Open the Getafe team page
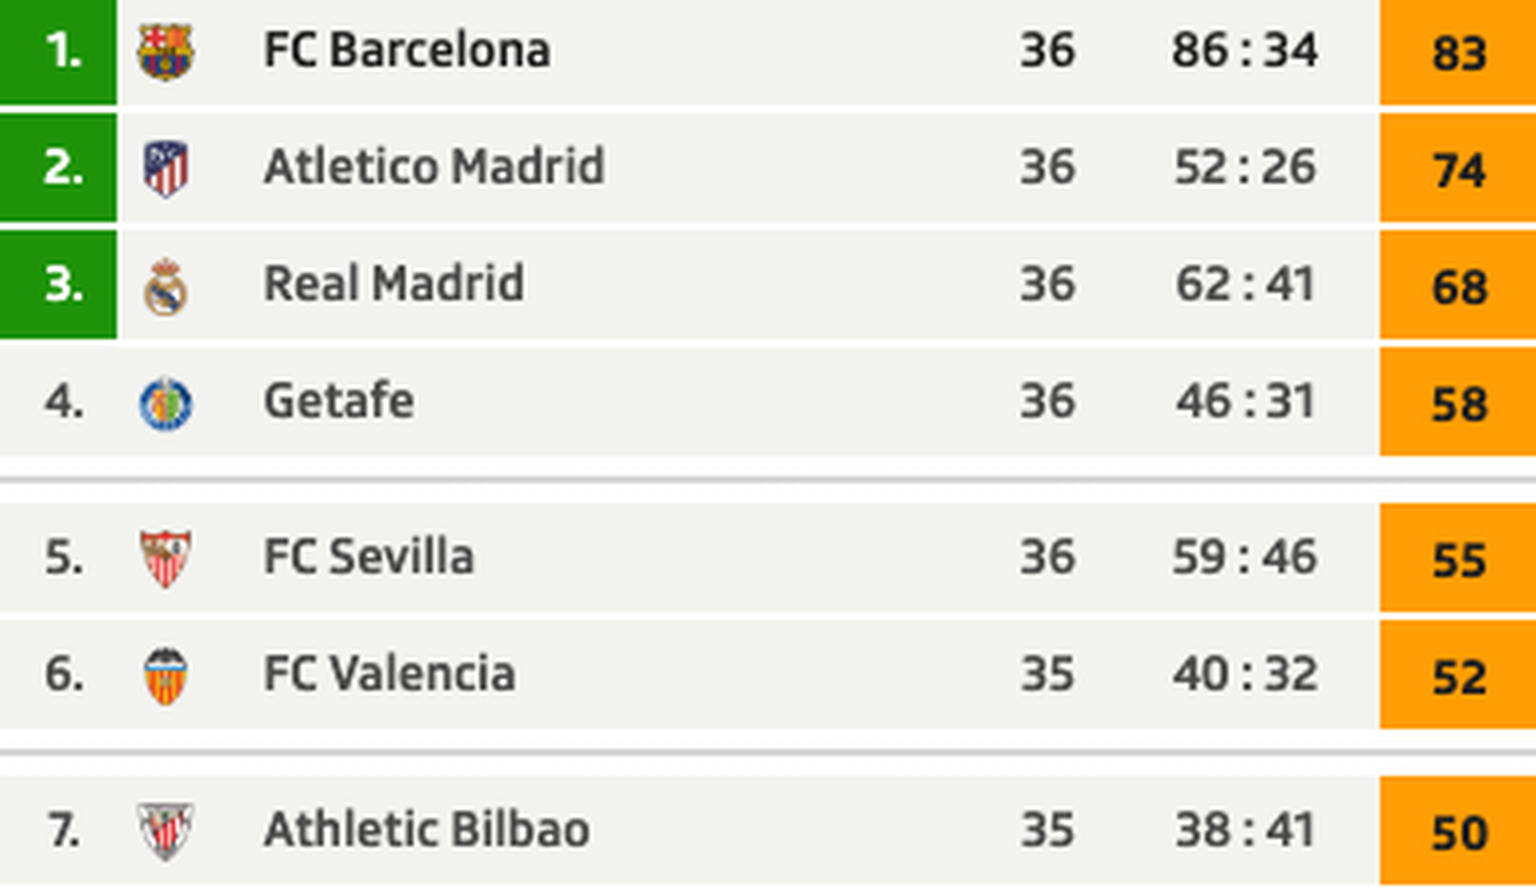Image resolution: width=1536 pixels, height=889 pixels. tap(338, 401)
